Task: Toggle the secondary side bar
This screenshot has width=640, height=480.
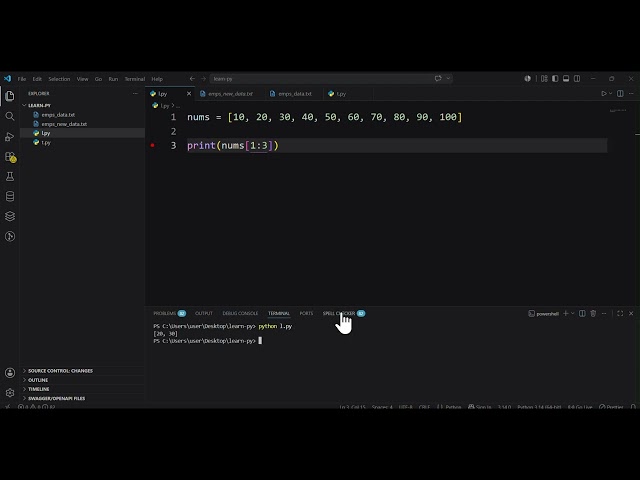Action: pos(577,78)
